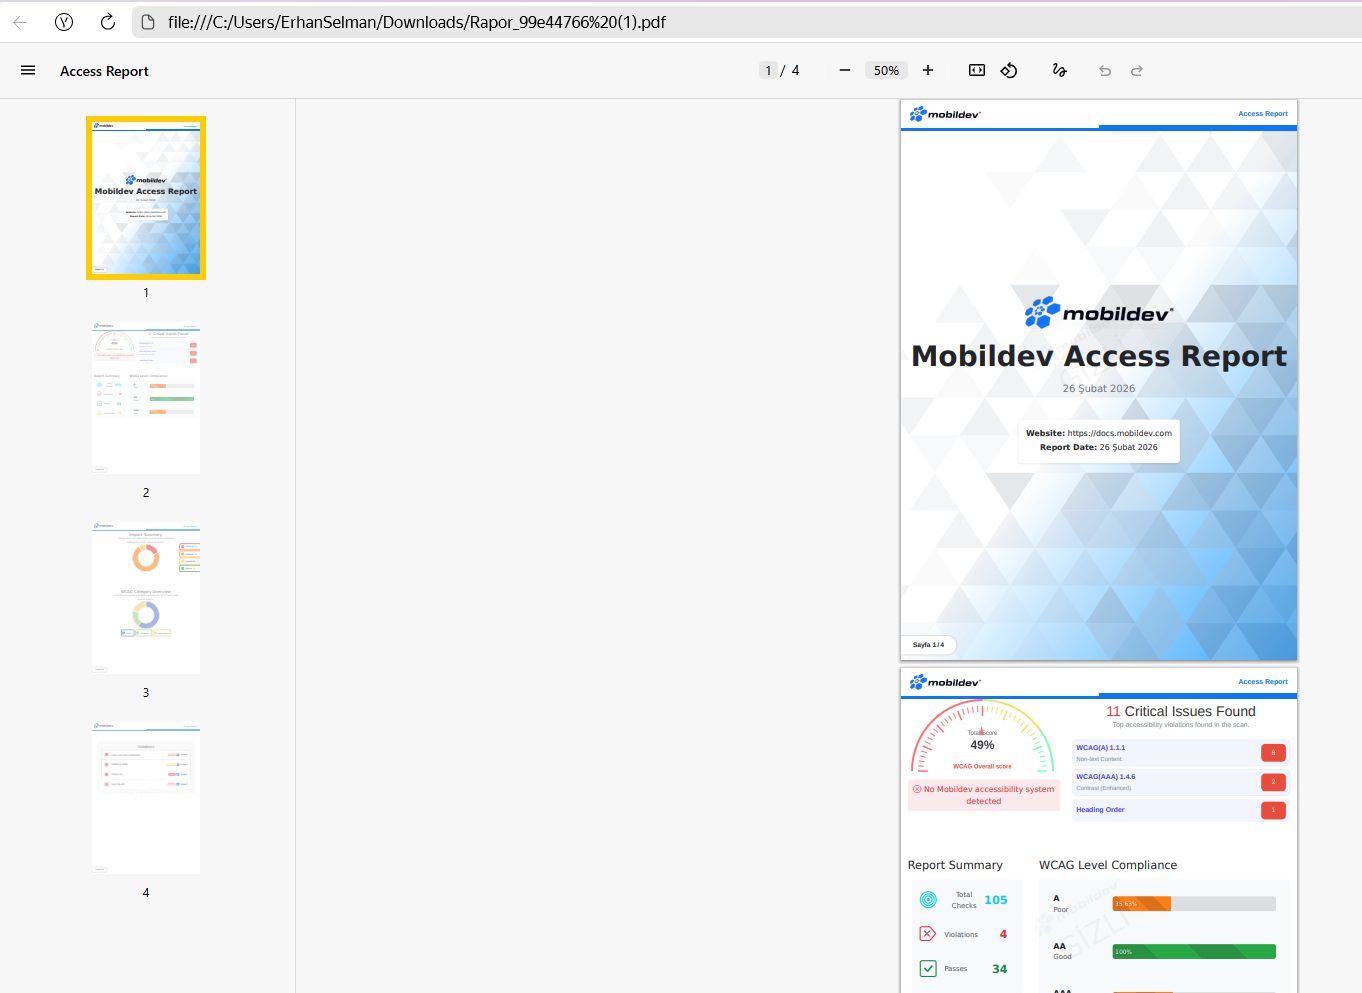
Task: Select the draw annotation tool
Action: click(1060, 71)
